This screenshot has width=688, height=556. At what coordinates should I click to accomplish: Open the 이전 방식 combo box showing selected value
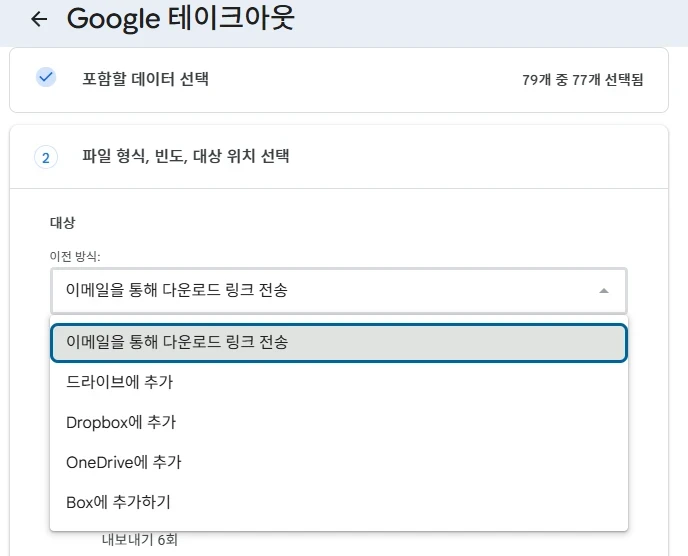[x=338, y=291]
